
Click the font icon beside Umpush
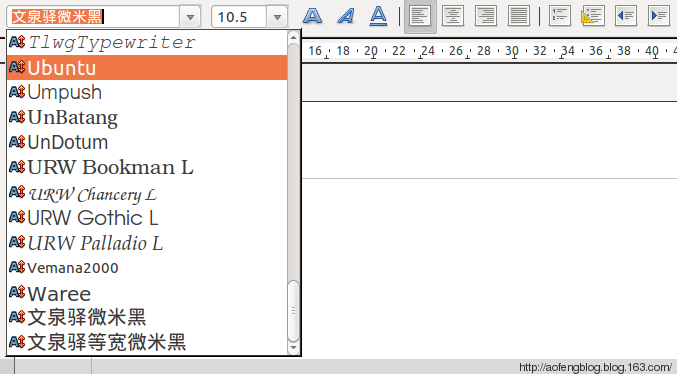point(17,92)
